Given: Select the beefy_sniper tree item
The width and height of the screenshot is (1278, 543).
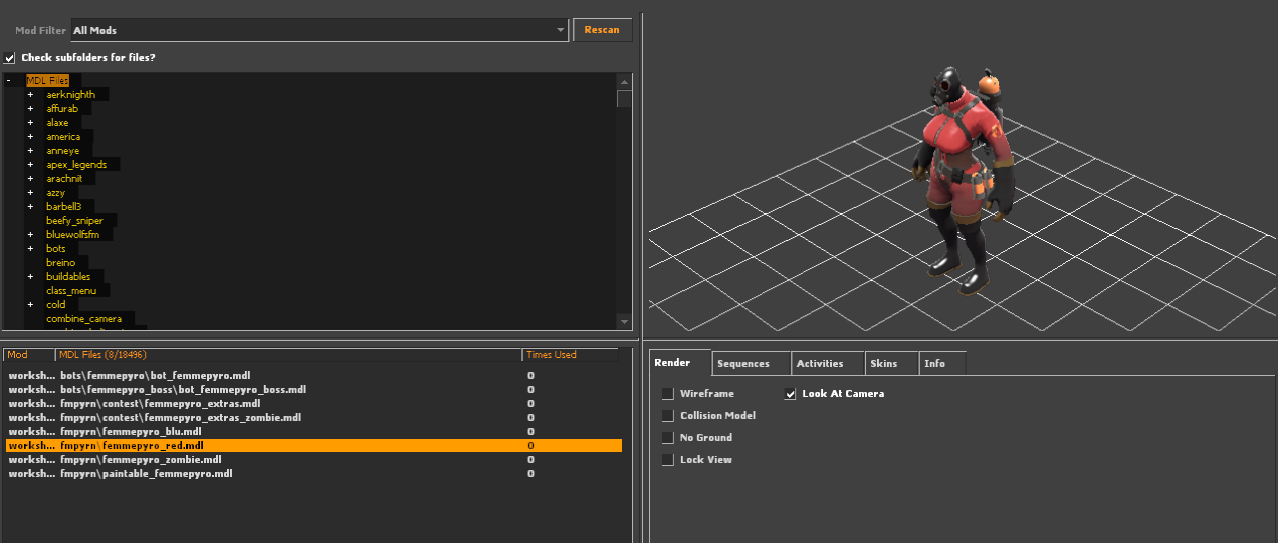Looking at the screenshot, I should (74, 220).
